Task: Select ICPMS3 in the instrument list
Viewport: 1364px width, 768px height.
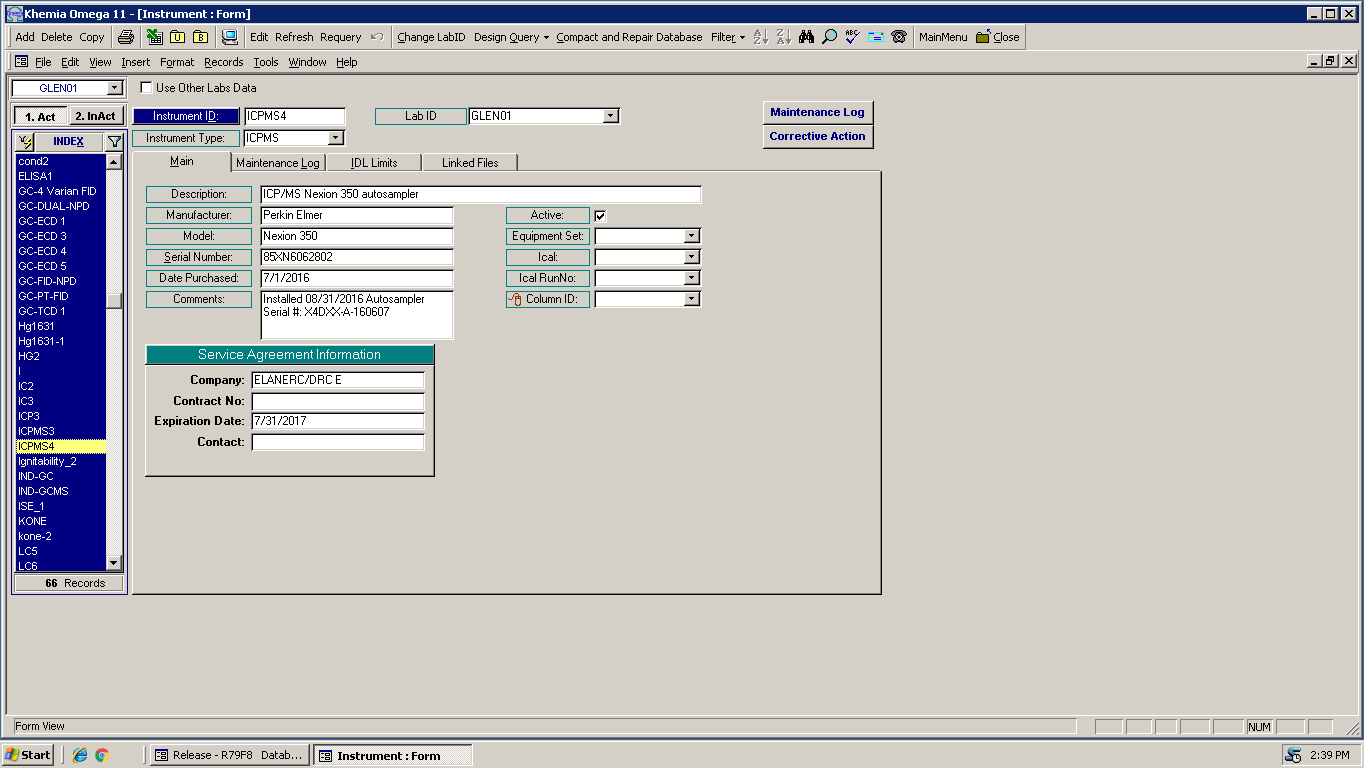Action: pyautogui.click(x=61, y=431)
